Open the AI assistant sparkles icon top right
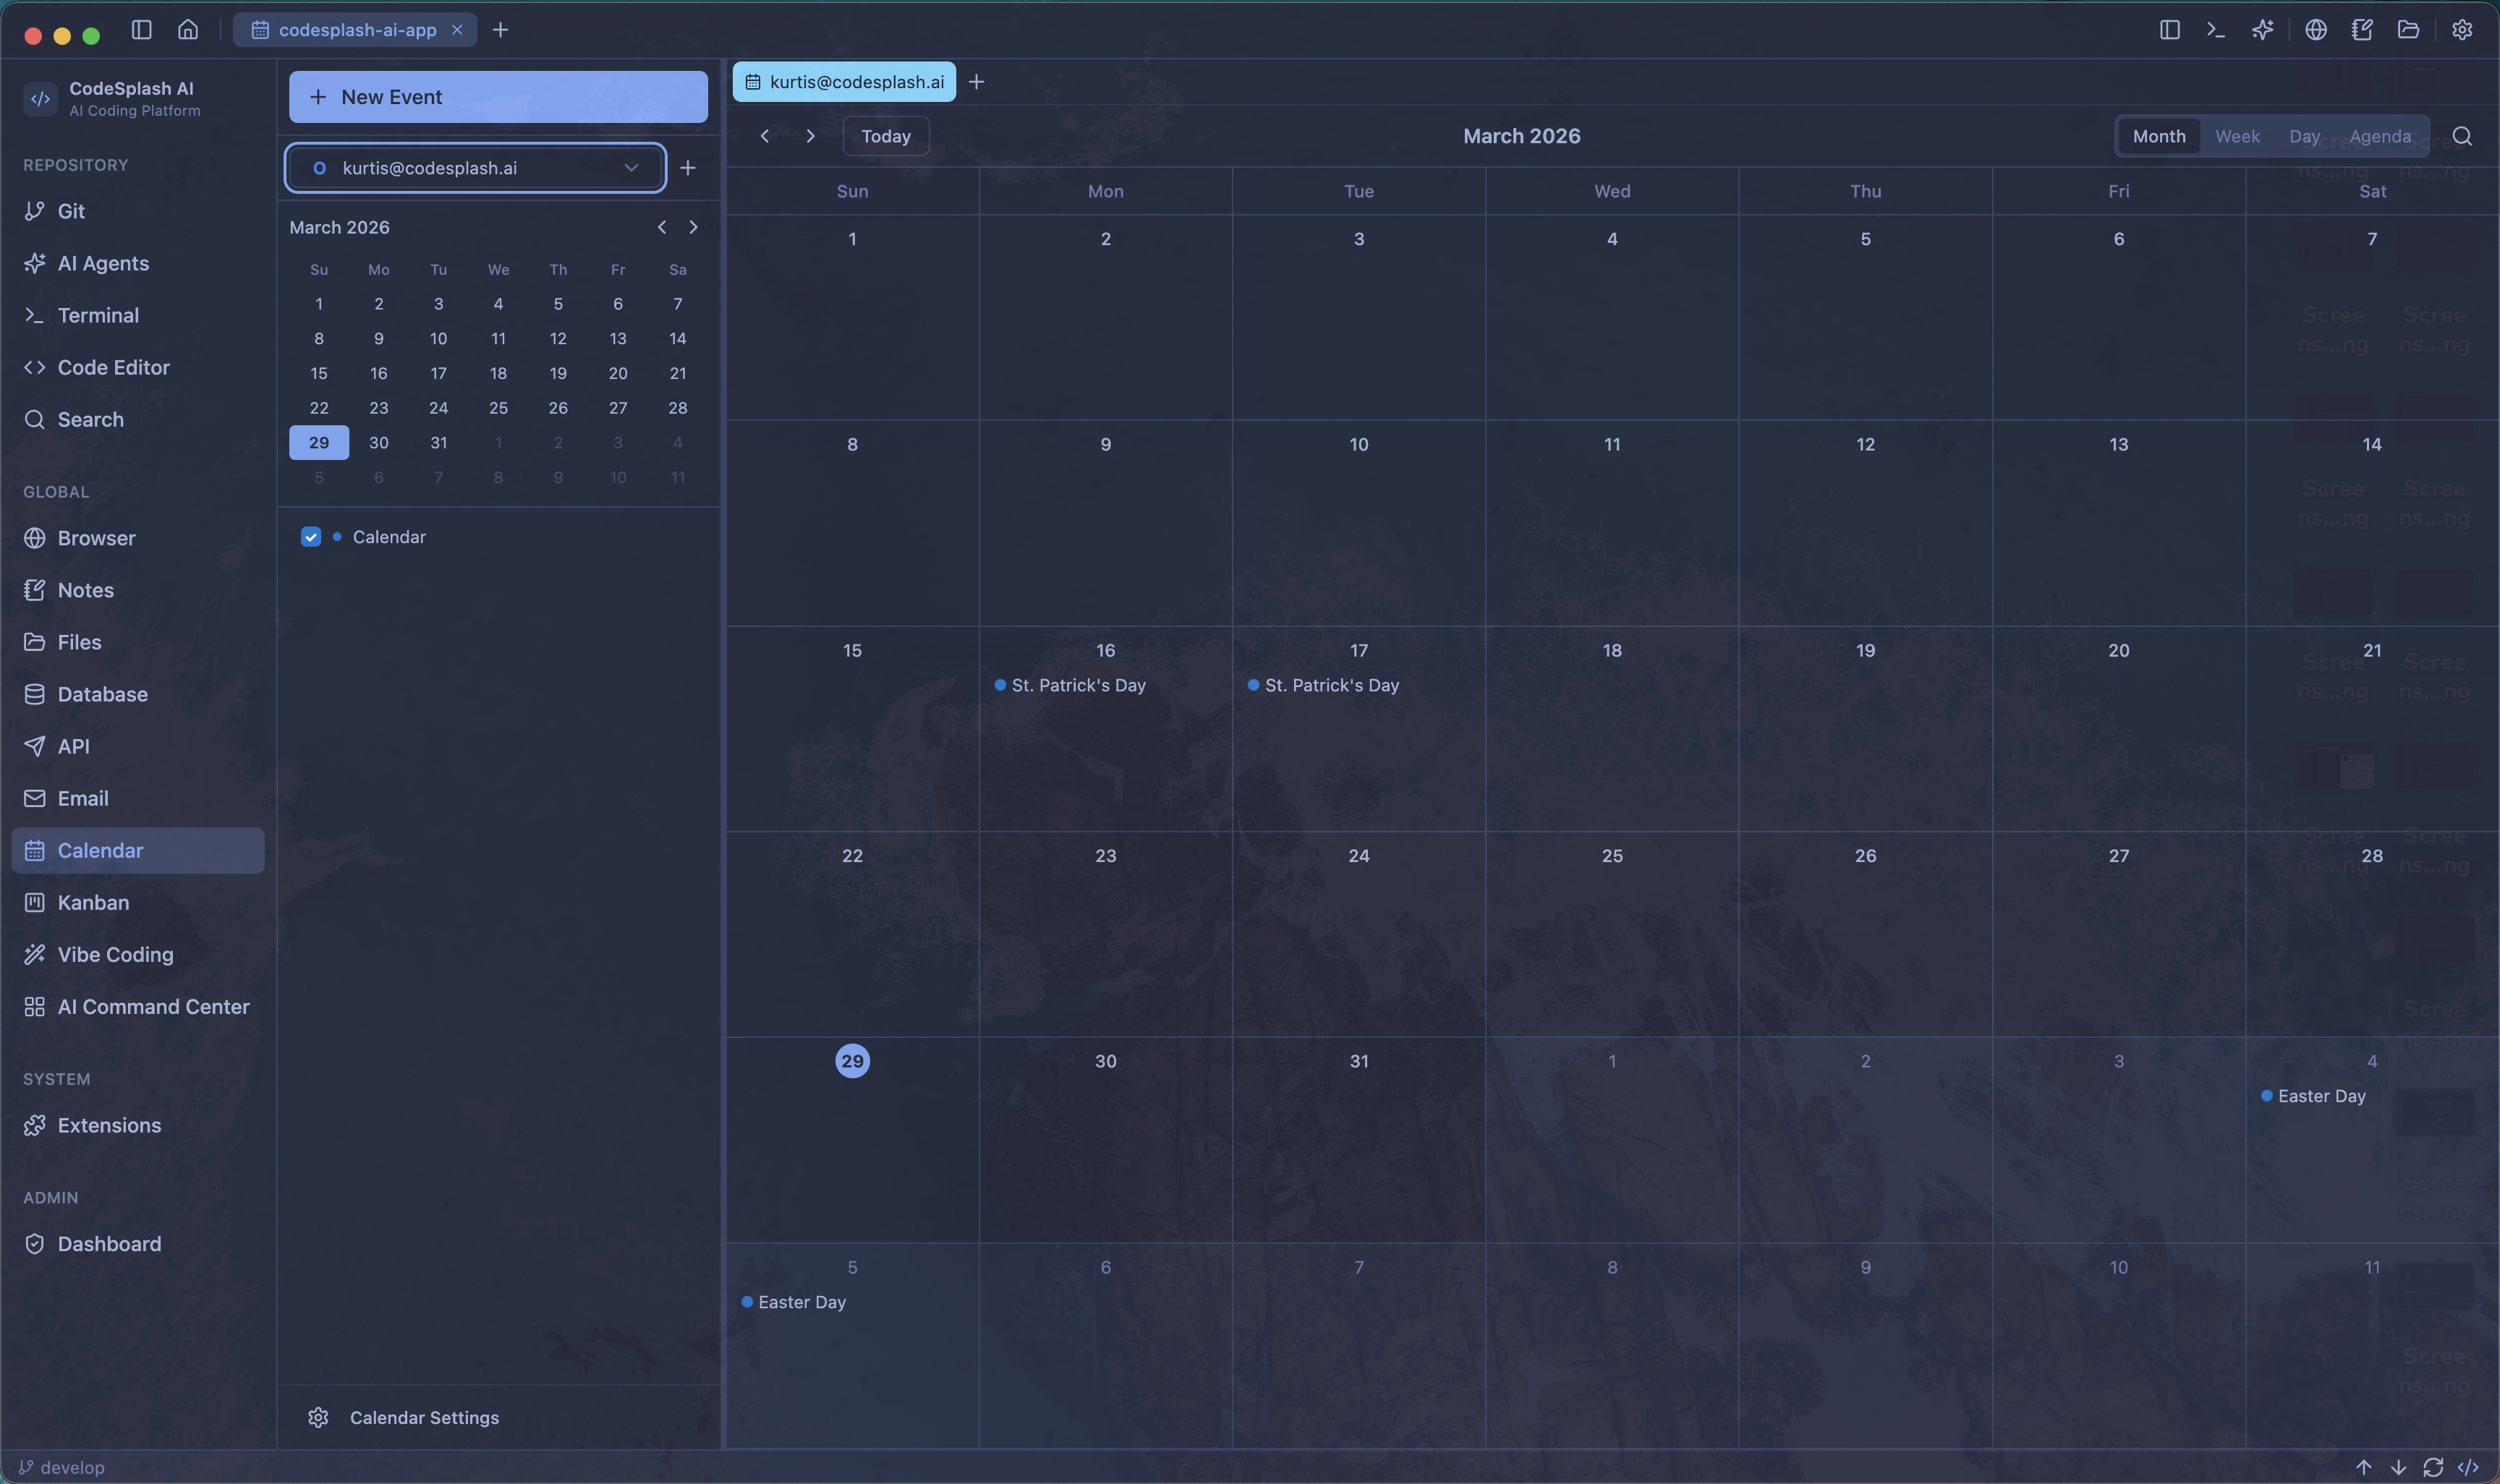Viewport: 2500px width, 1484px height. [2263, 29]
